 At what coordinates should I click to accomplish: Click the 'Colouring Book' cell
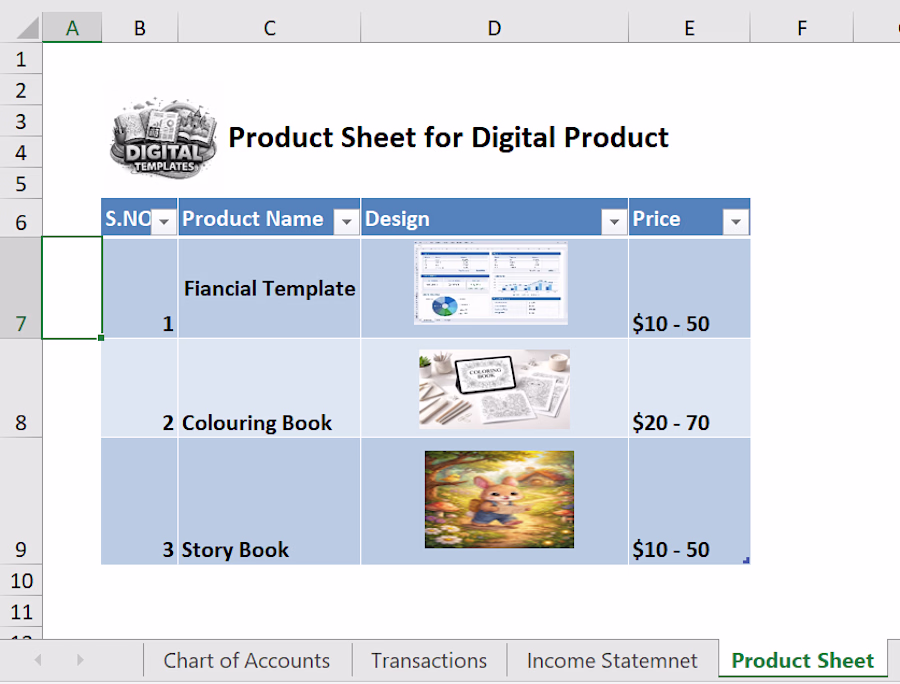pyautogui.click(x=269, y=388)
